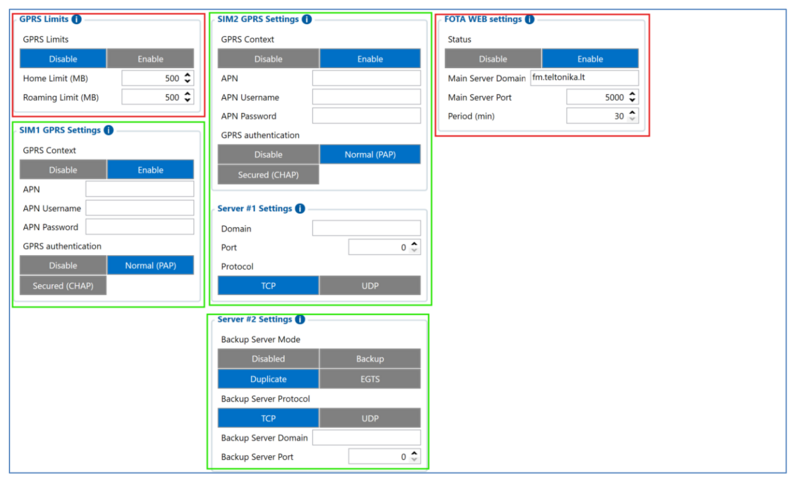
Task: Enable GPRS Limits
Action: coord(150,59)
